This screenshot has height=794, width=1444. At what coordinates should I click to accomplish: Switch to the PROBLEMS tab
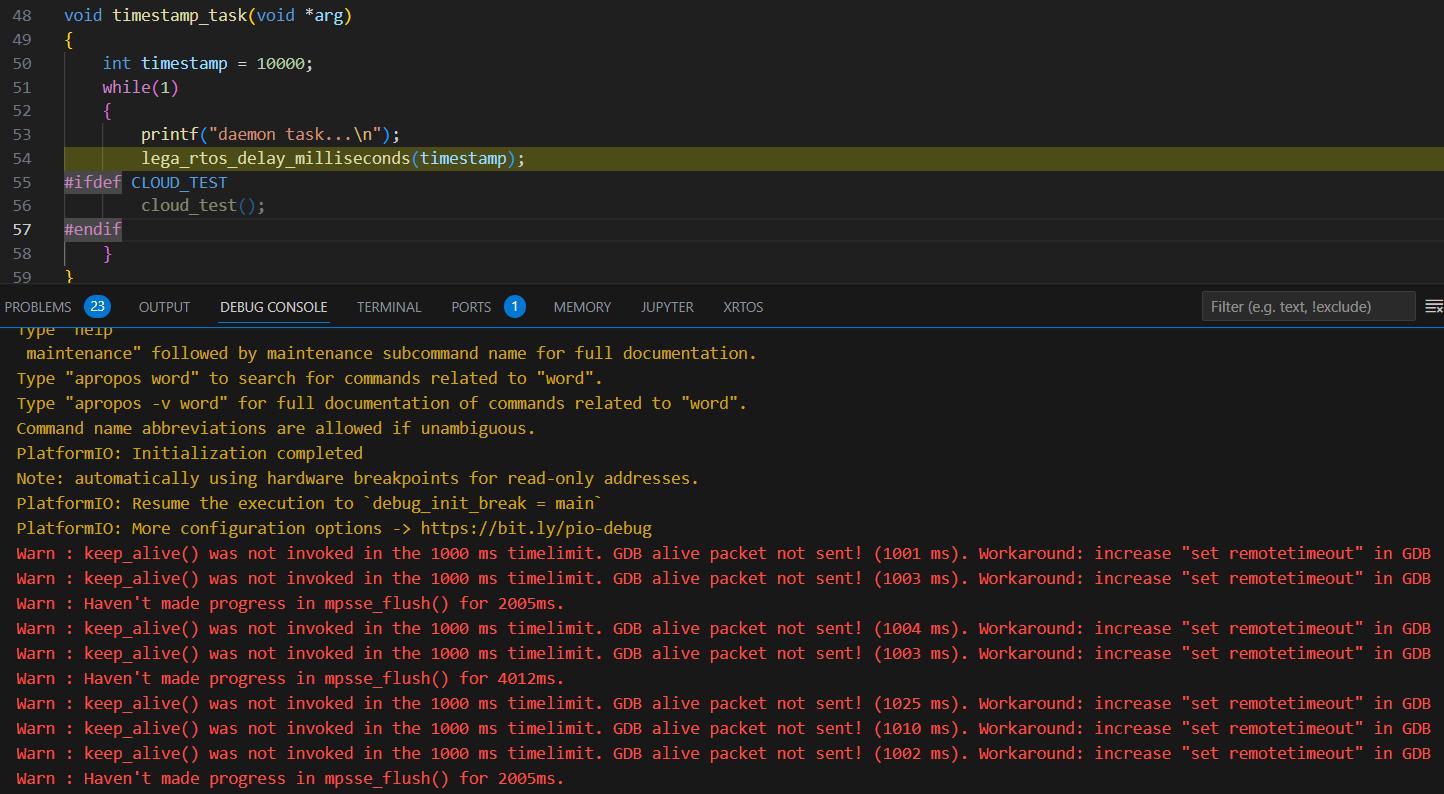pyautogui.click(x=38, y=307)
